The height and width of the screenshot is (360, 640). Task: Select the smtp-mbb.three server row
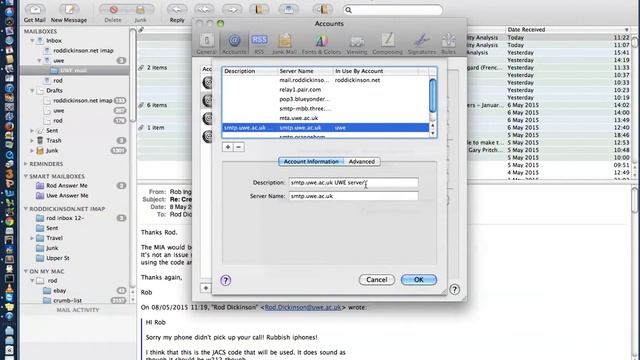(326, 109)
